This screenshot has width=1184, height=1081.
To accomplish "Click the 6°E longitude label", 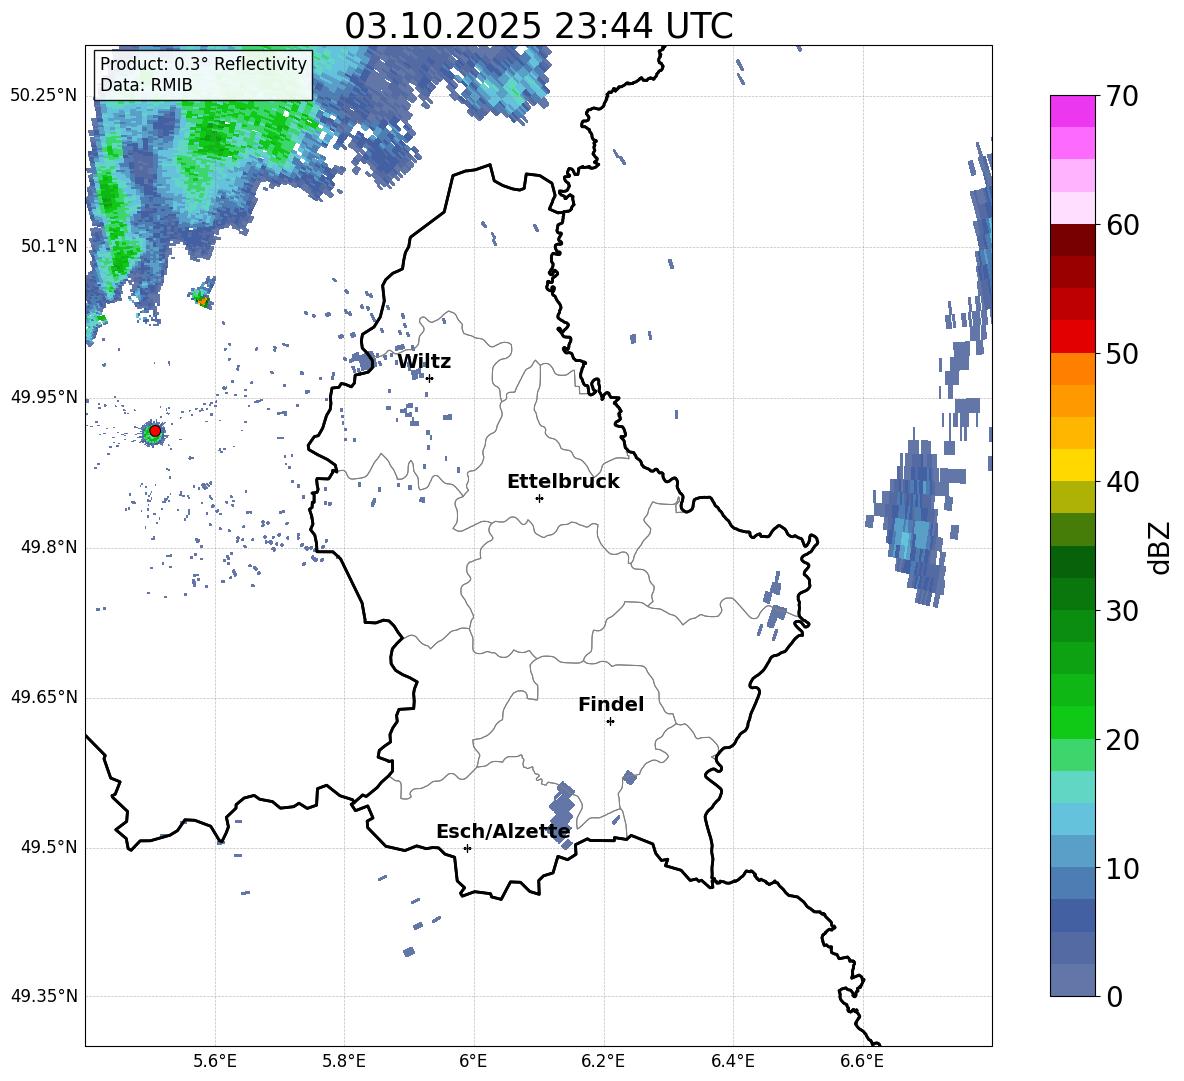I will (473, 1061).
